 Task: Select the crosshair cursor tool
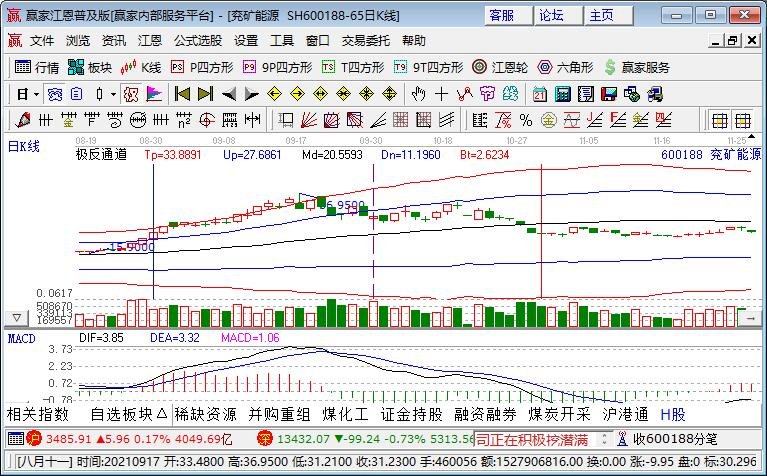click(441, 94)
